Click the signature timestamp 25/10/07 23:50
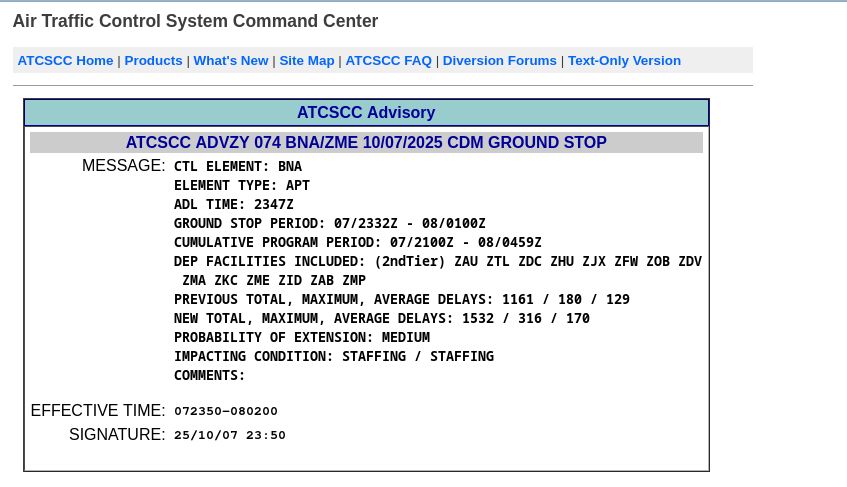This screenshot has width=847, height=487. click(230, 435)
